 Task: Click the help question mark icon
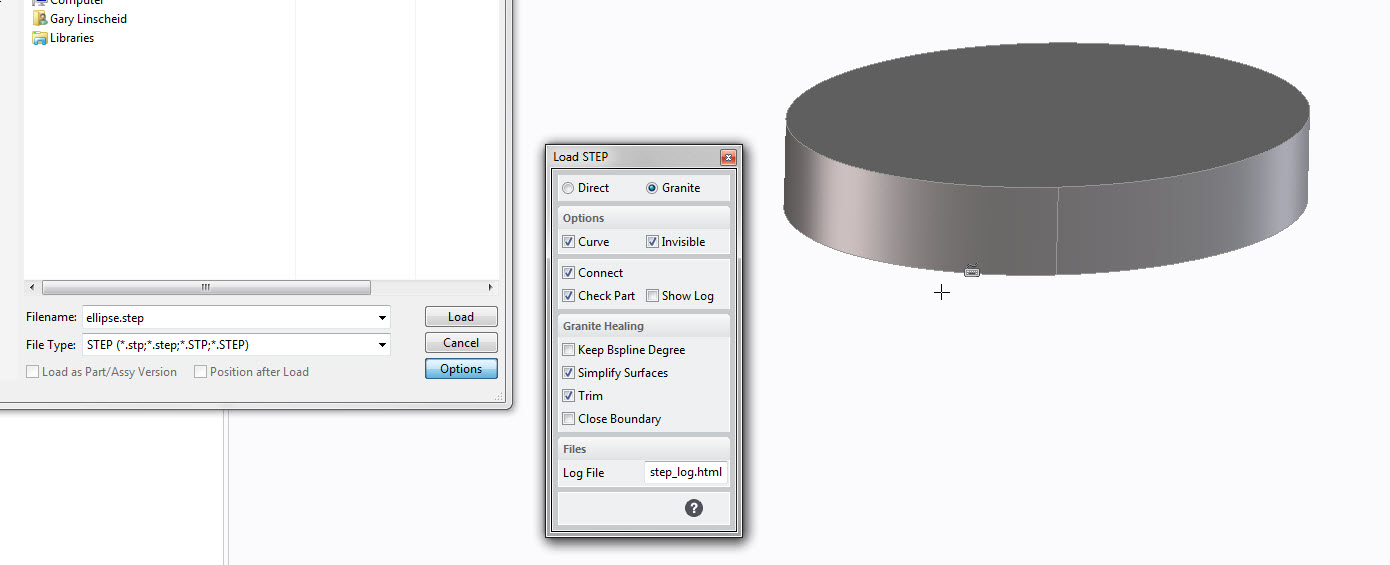[x=694, y=508]
